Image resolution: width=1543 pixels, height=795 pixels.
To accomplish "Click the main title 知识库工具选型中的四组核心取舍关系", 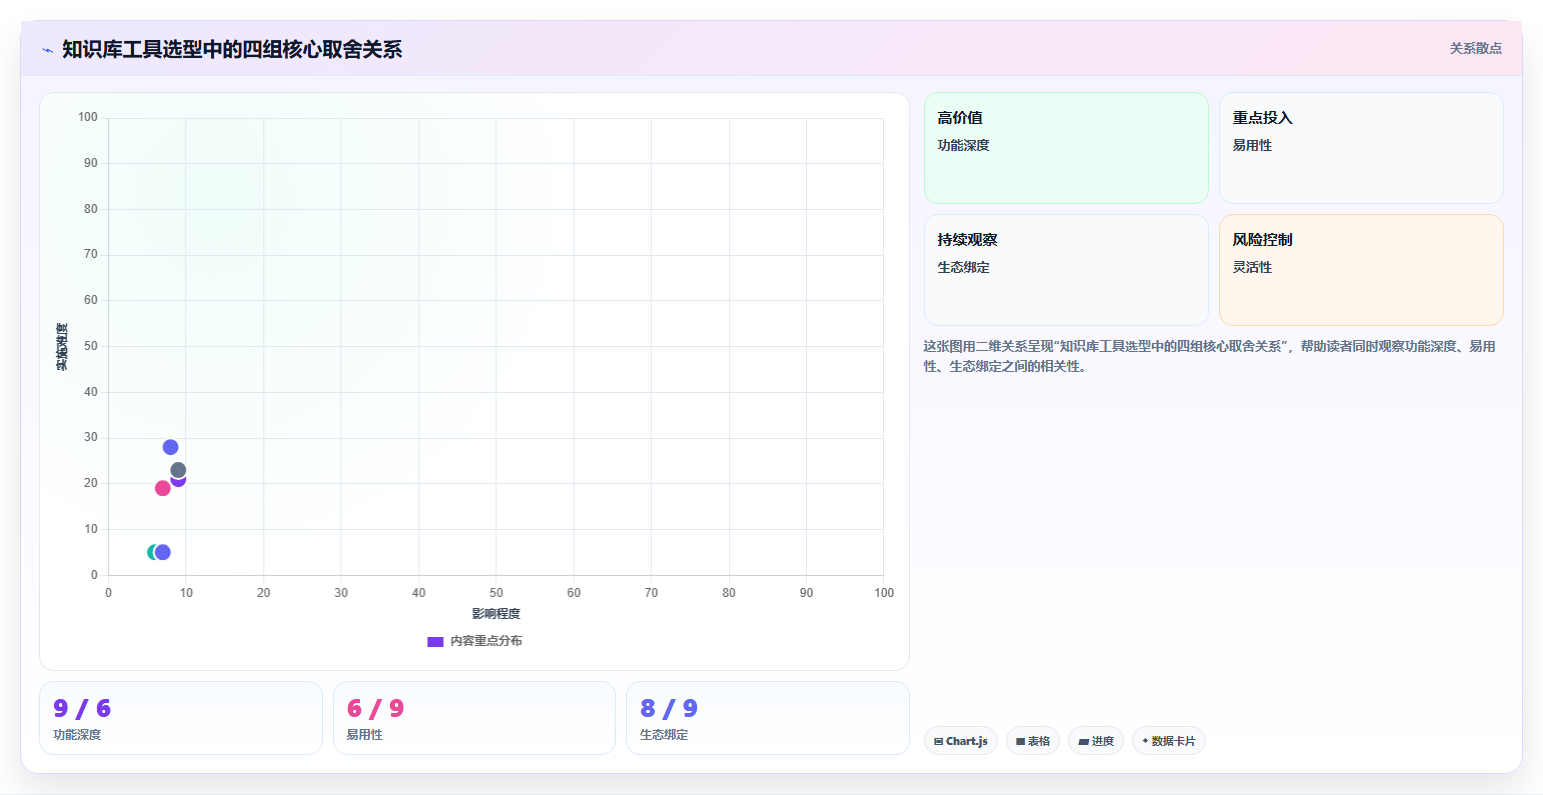I will tap(232, 50).
